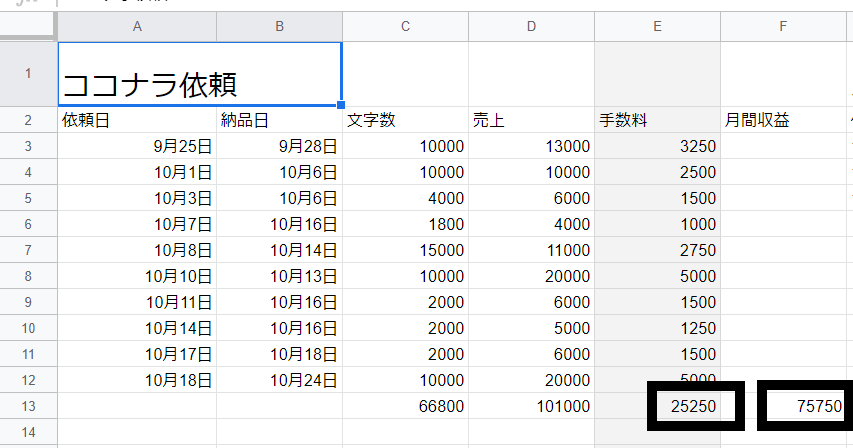Click the 手数料 header cell
Viewport: 853px width, 448px height.
[657, 120]
